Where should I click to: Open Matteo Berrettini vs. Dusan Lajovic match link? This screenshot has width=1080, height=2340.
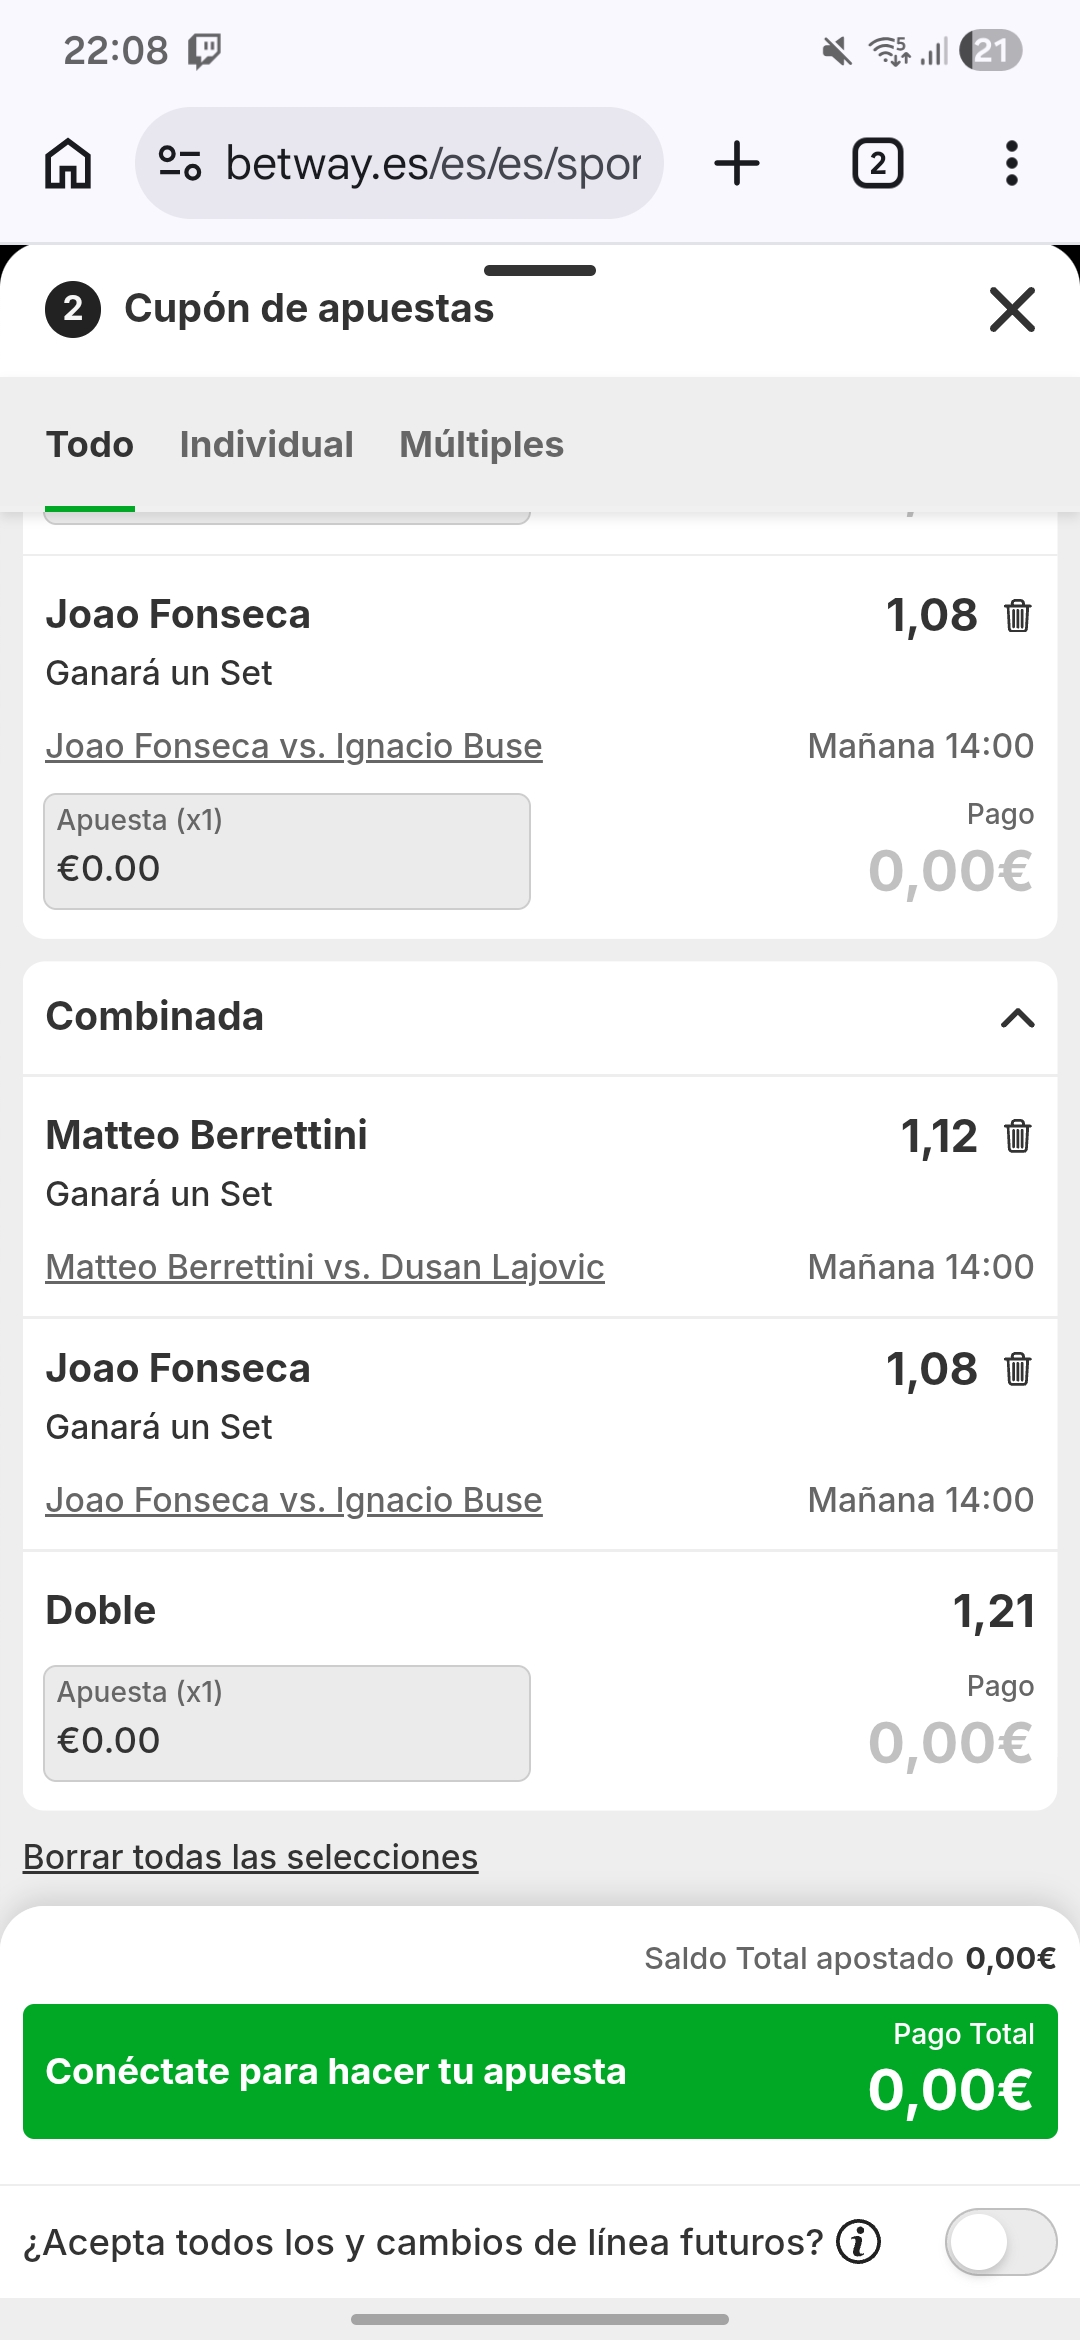point(325,1267)
